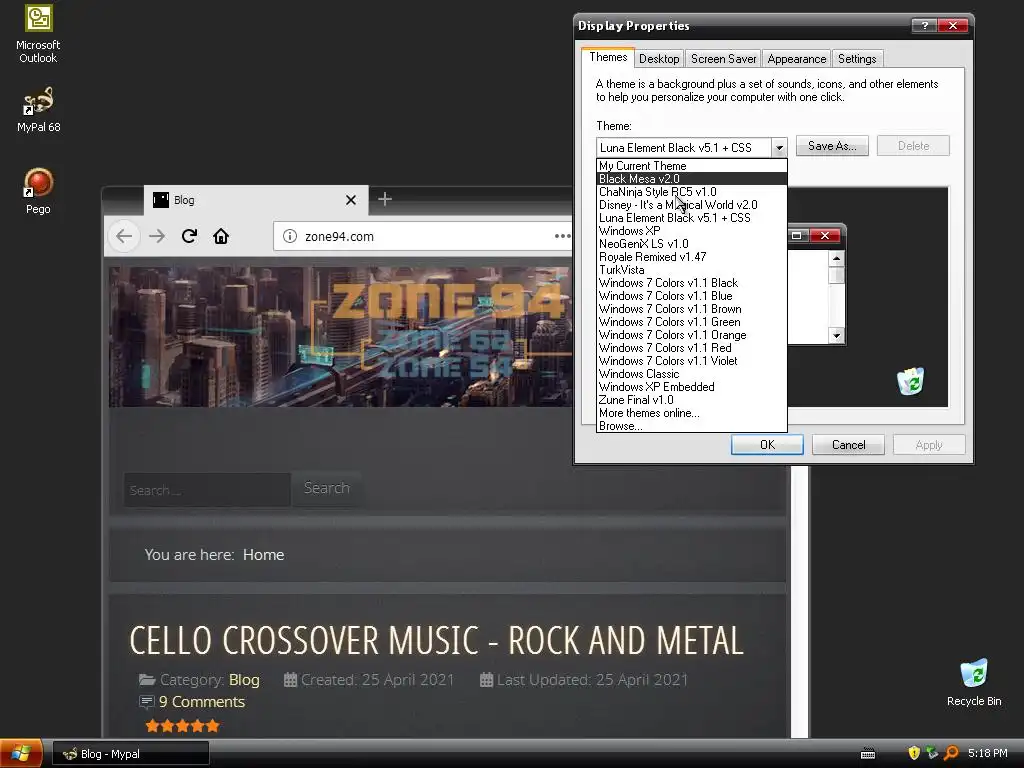Switch to the Themes tab
The width and height of the screenshot is (1024, 768).
tap(608, 57)
